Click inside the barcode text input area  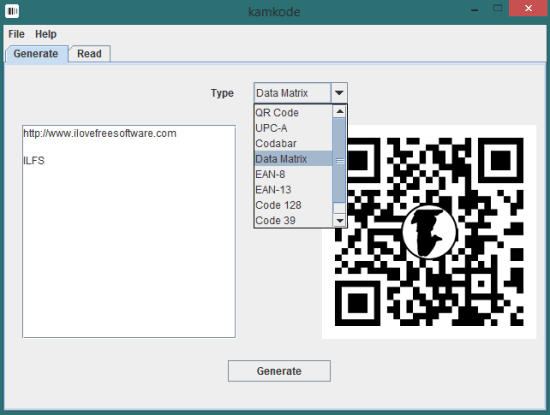(129, 232)
